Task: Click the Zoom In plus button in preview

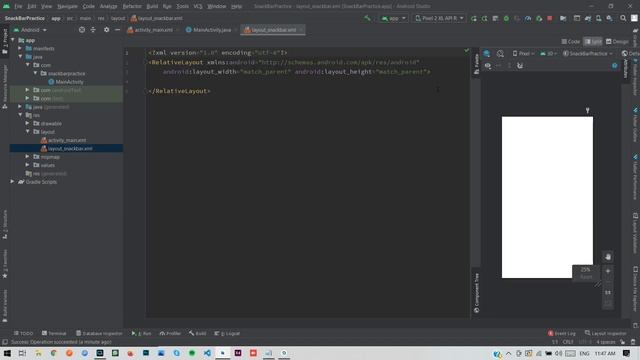Action: (608, 271)
